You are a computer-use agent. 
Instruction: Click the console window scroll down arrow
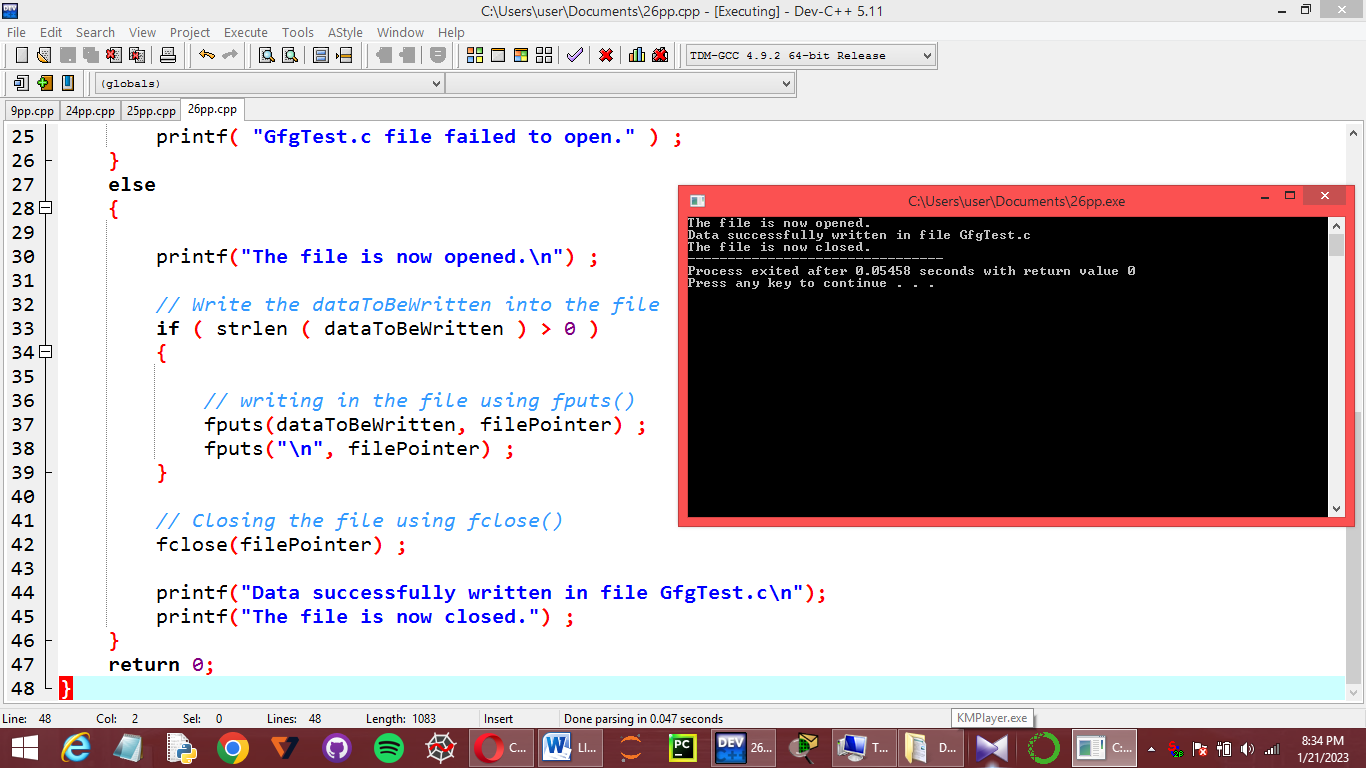coord(1337,508)
